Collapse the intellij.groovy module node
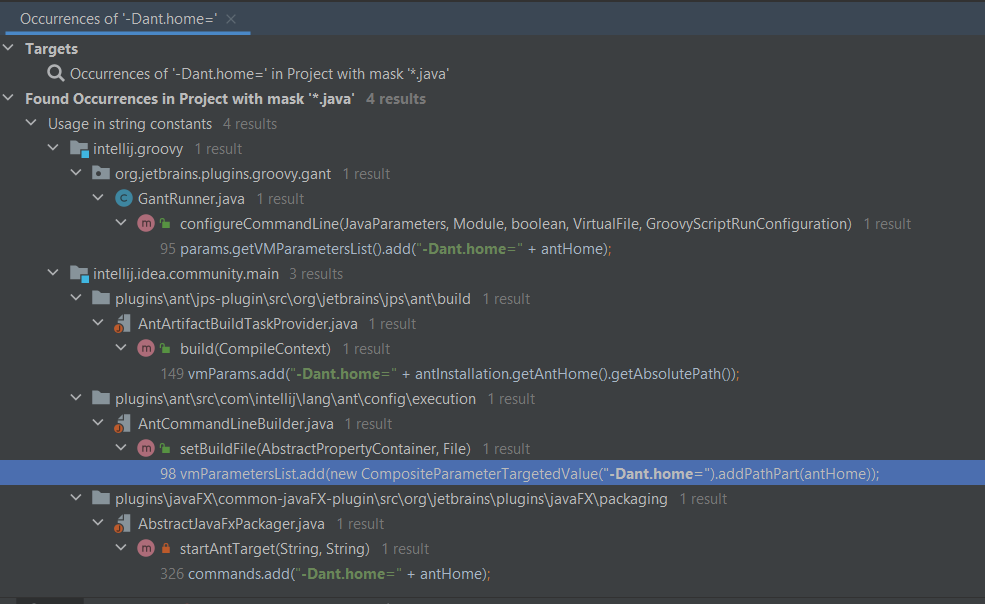Viewport: 985px width, 604px height. click(x=53, y=148)
